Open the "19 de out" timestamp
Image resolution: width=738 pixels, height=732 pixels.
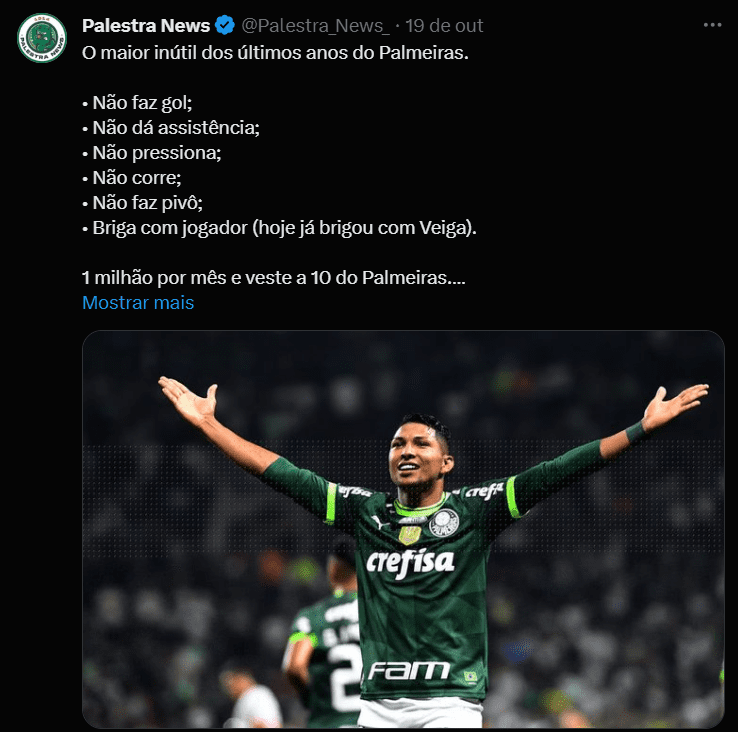tap(449, 25)
